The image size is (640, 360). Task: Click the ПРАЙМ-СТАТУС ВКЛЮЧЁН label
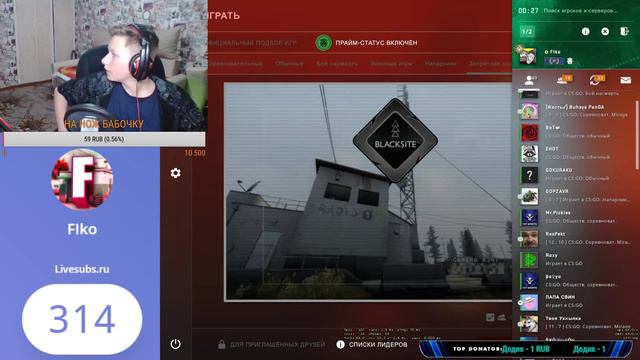376,42
